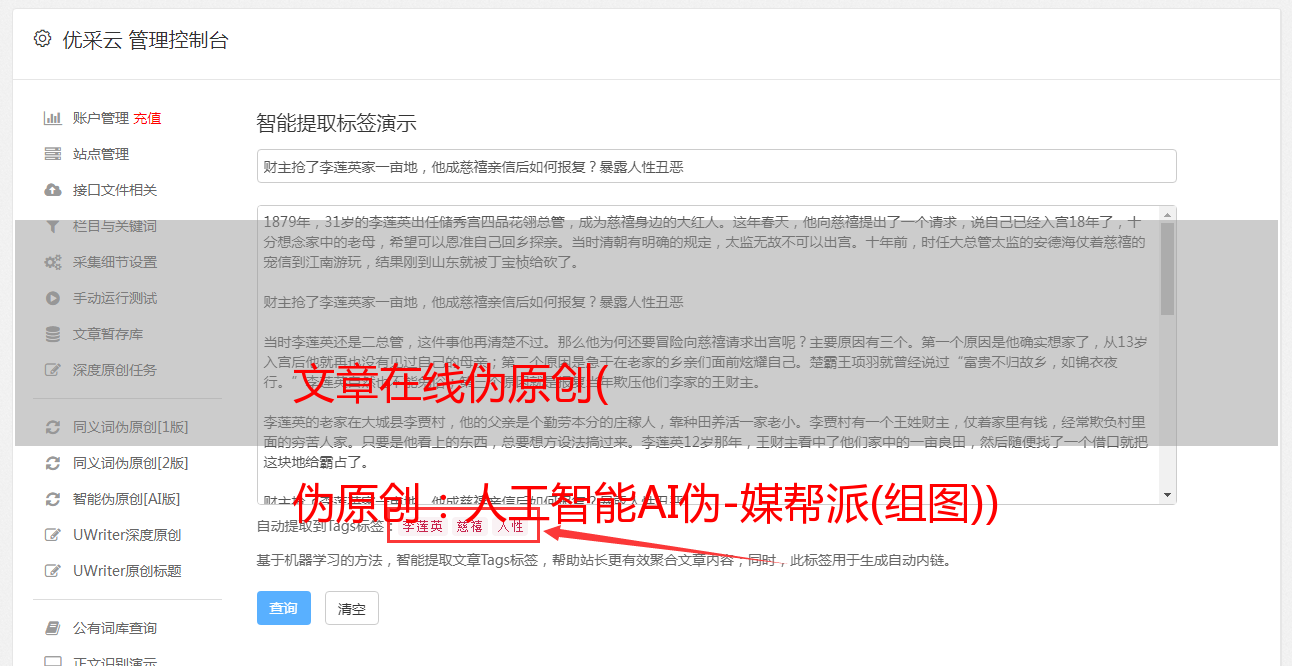
Task: Click the play circle icon for 手动运行测试
Action: click(x=53, y=298)
